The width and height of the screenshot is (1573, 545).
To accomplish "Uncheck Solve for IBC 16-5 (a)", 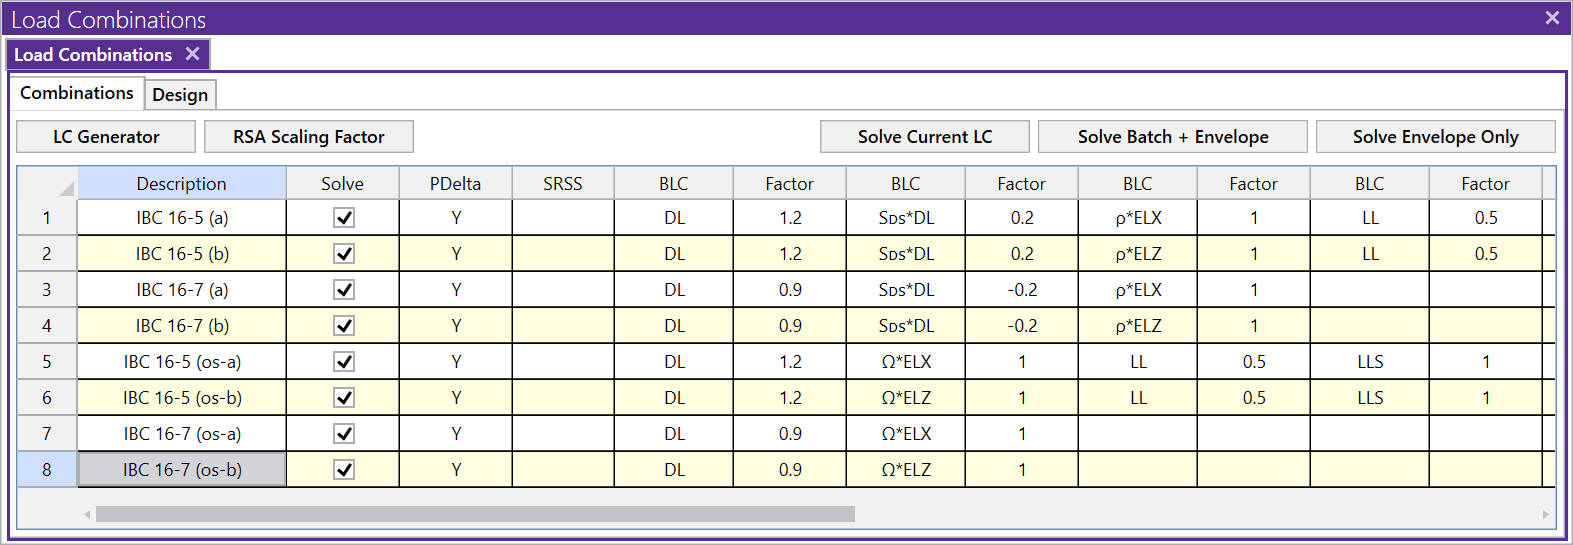I will pyautogui.click(x=344, y=218).
